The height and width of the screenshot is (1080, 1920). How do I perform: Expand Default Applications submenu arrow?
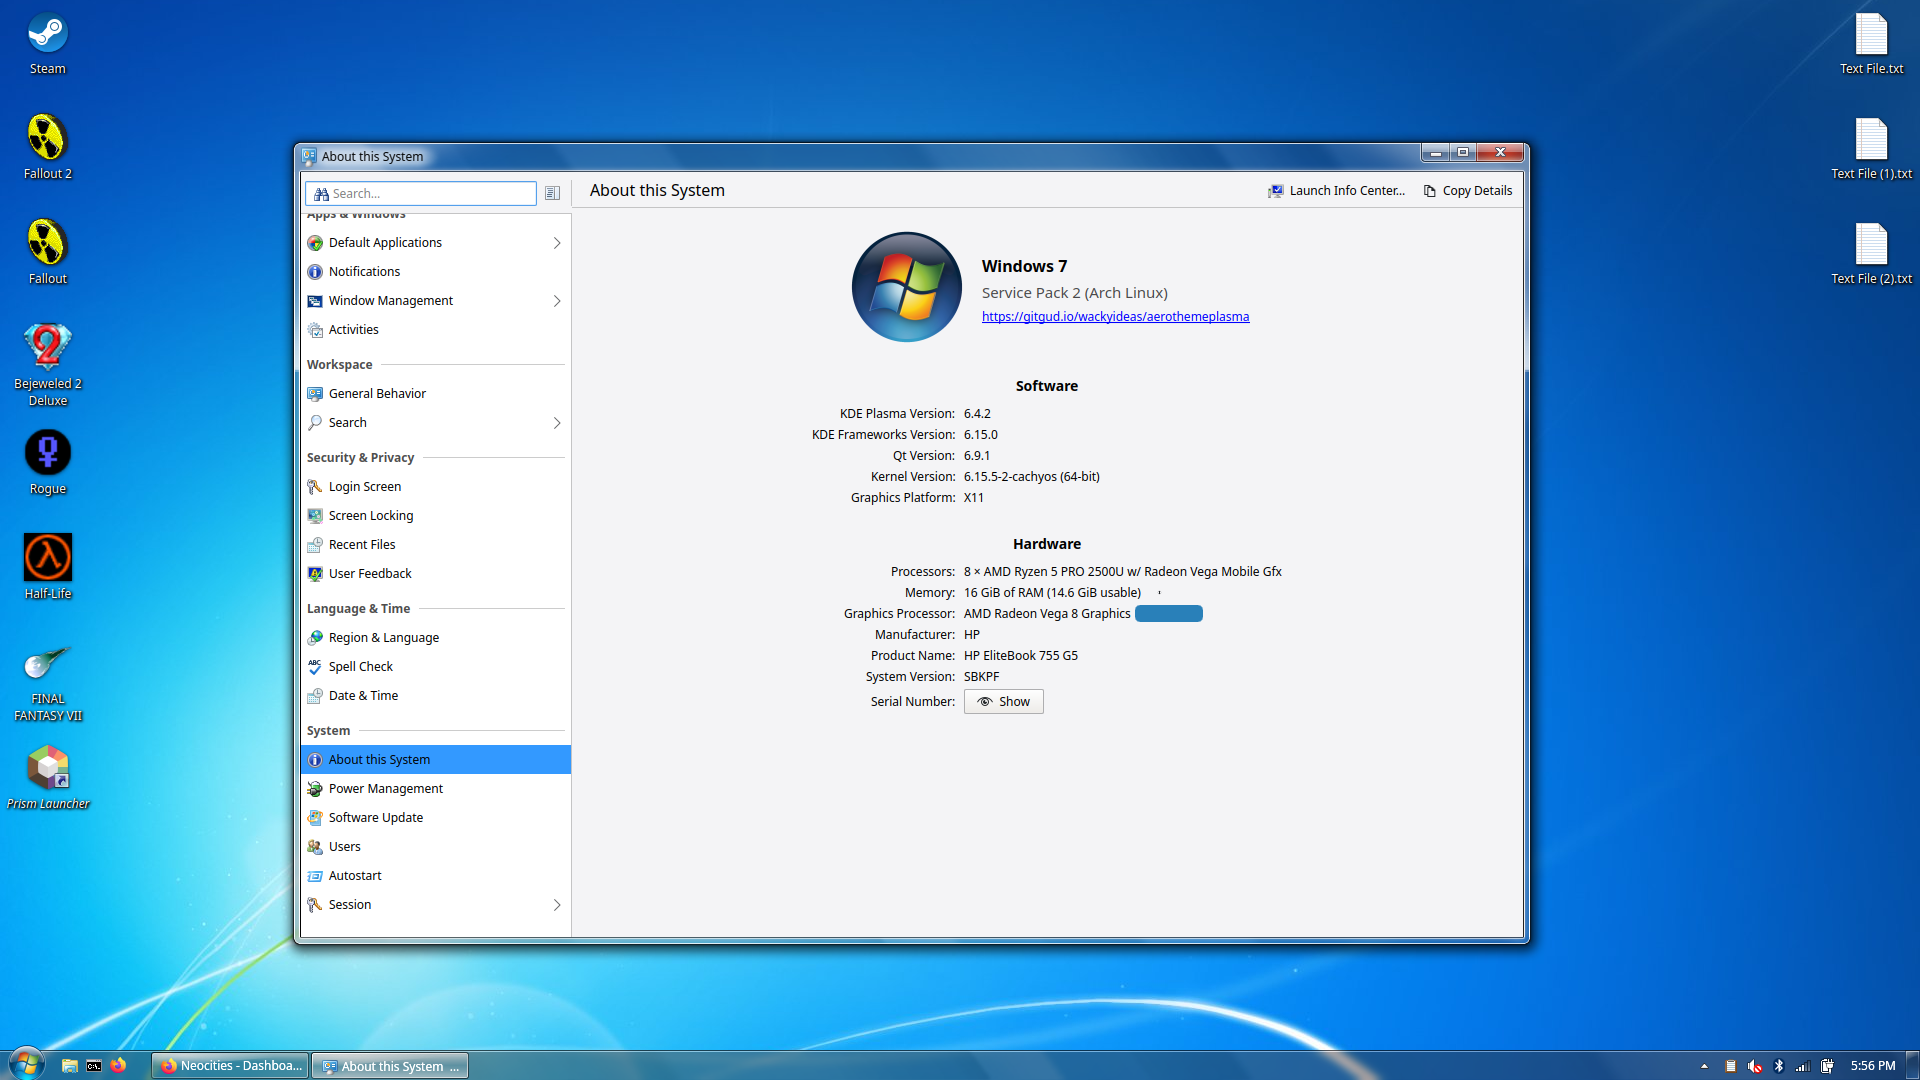tap(557, 243)
